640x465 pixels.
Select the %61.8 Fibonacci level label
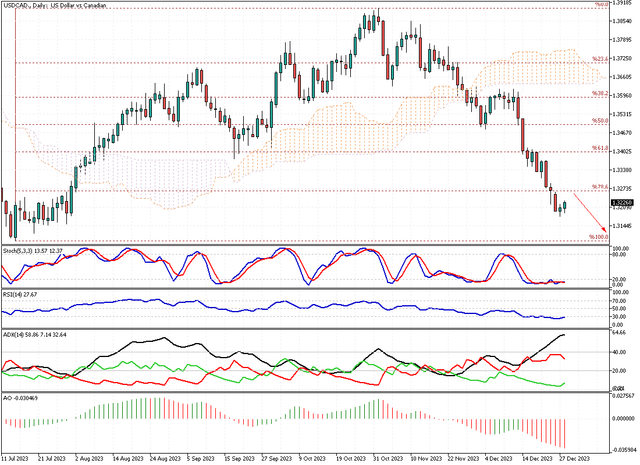pyautogui.click(x=600, y=148)
